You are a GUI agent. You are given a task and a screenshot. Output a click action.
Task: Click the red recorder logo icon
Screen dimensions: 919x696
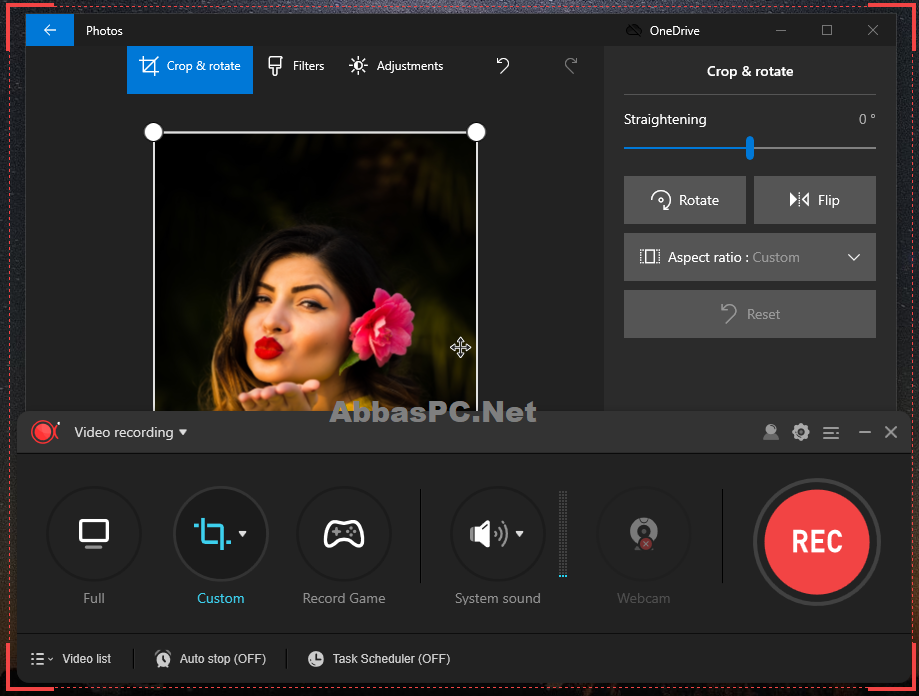(45, 432)
